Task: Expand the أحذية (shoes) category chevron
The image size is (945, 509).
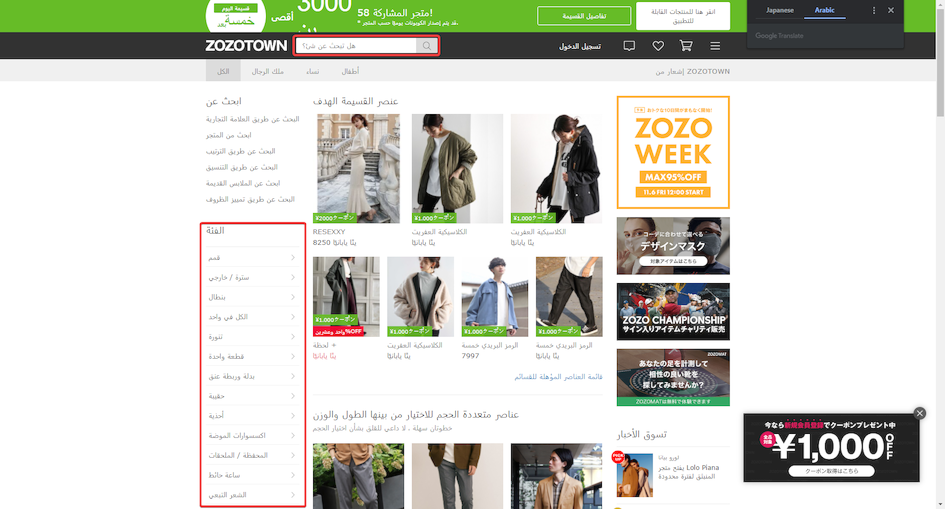Action: click(x=293, y=416)
